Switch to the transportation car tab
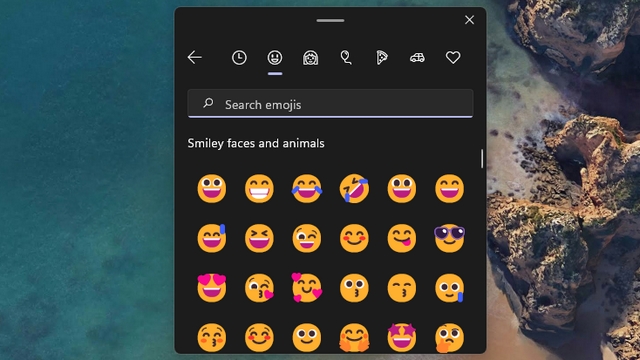Image resolution: width=640 pixels, height=360 pixels. pos(417,58)
